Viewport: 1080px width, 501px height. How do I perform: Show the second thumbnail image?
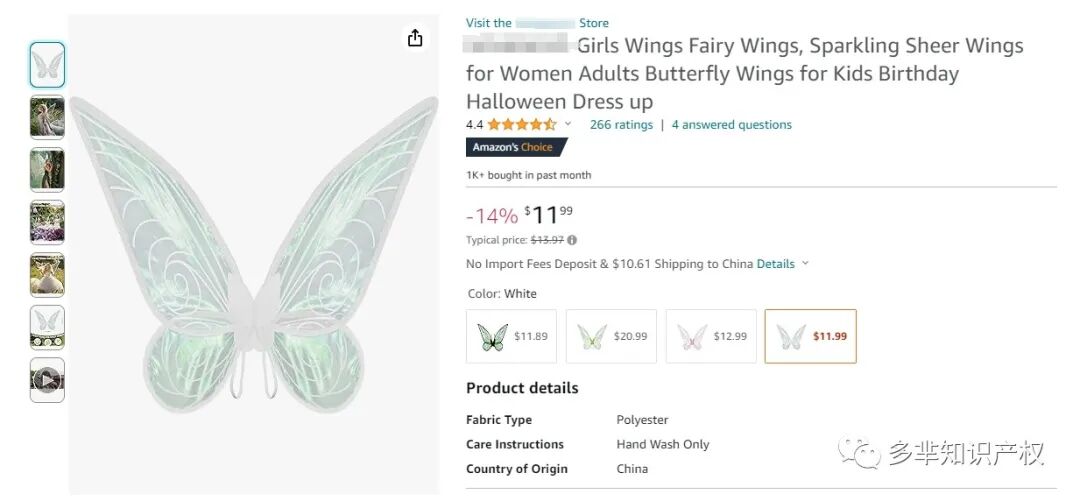point(47,117)
